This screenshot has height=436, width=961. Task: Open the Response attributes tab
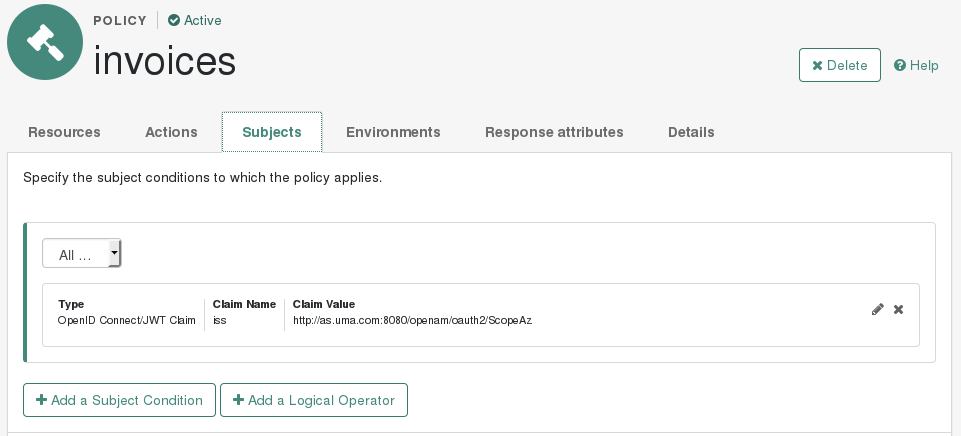[x=554, y=132]
